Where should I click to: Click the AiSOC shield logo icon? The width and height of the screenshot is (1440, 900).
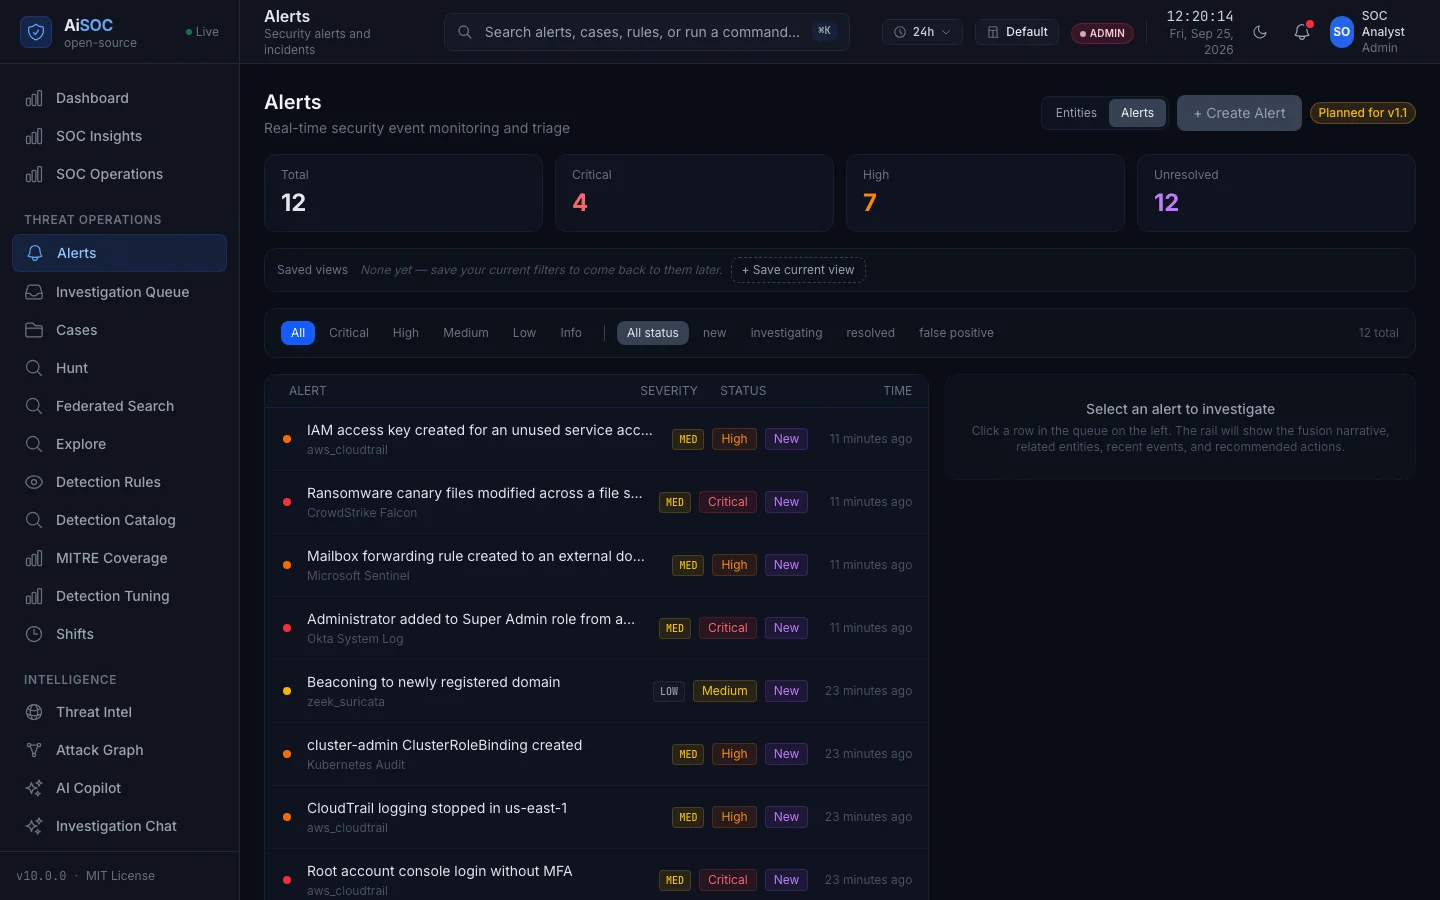pos(36,32)
